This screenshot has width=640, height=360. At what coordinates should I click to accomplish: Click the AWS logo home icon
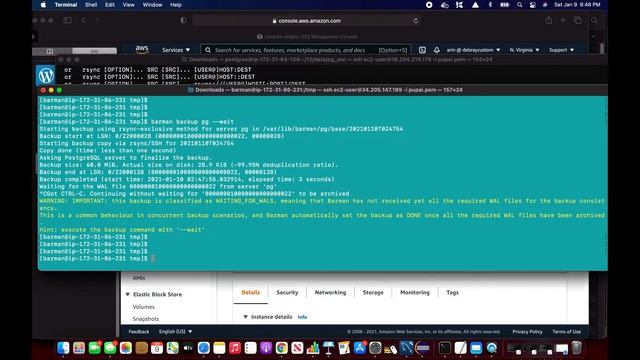click(x=142, y=49)
